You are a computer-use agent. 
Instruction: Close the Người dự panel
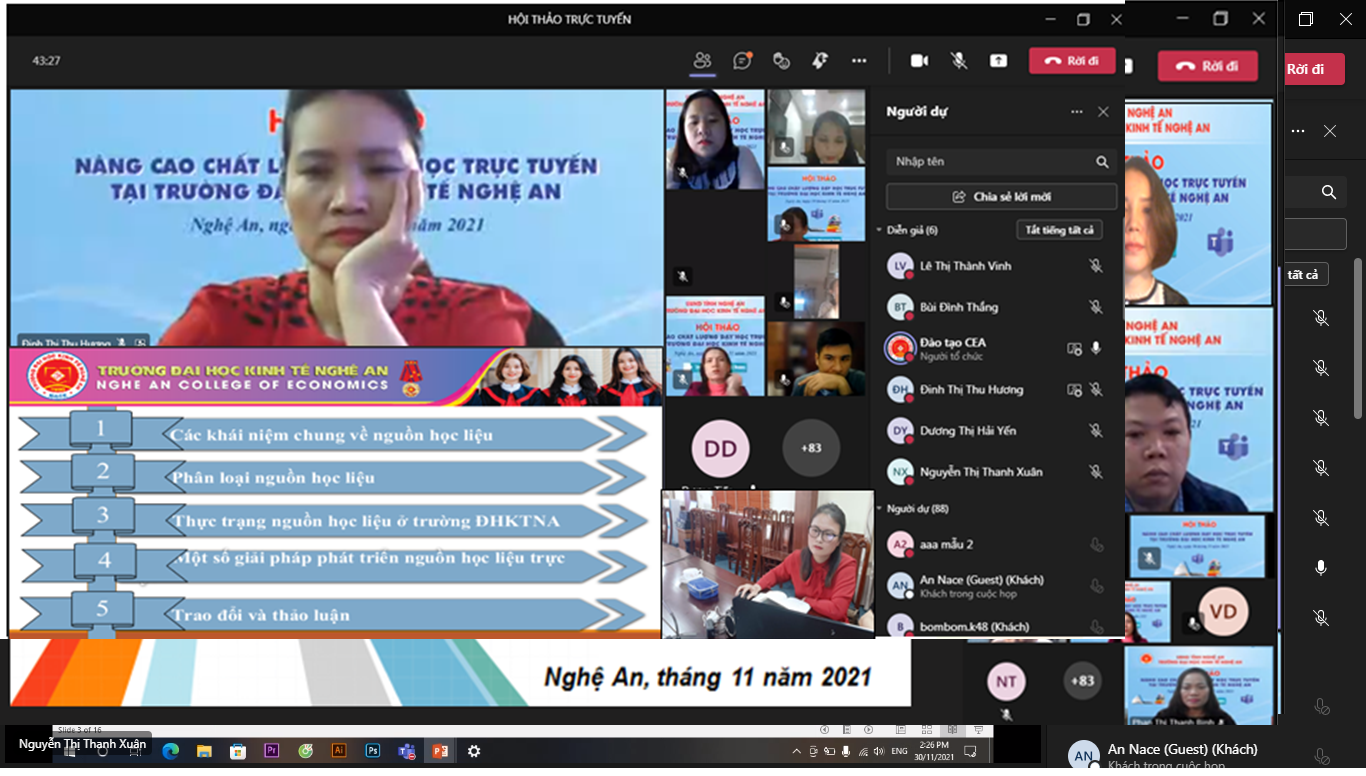[x=1103, y=112]
